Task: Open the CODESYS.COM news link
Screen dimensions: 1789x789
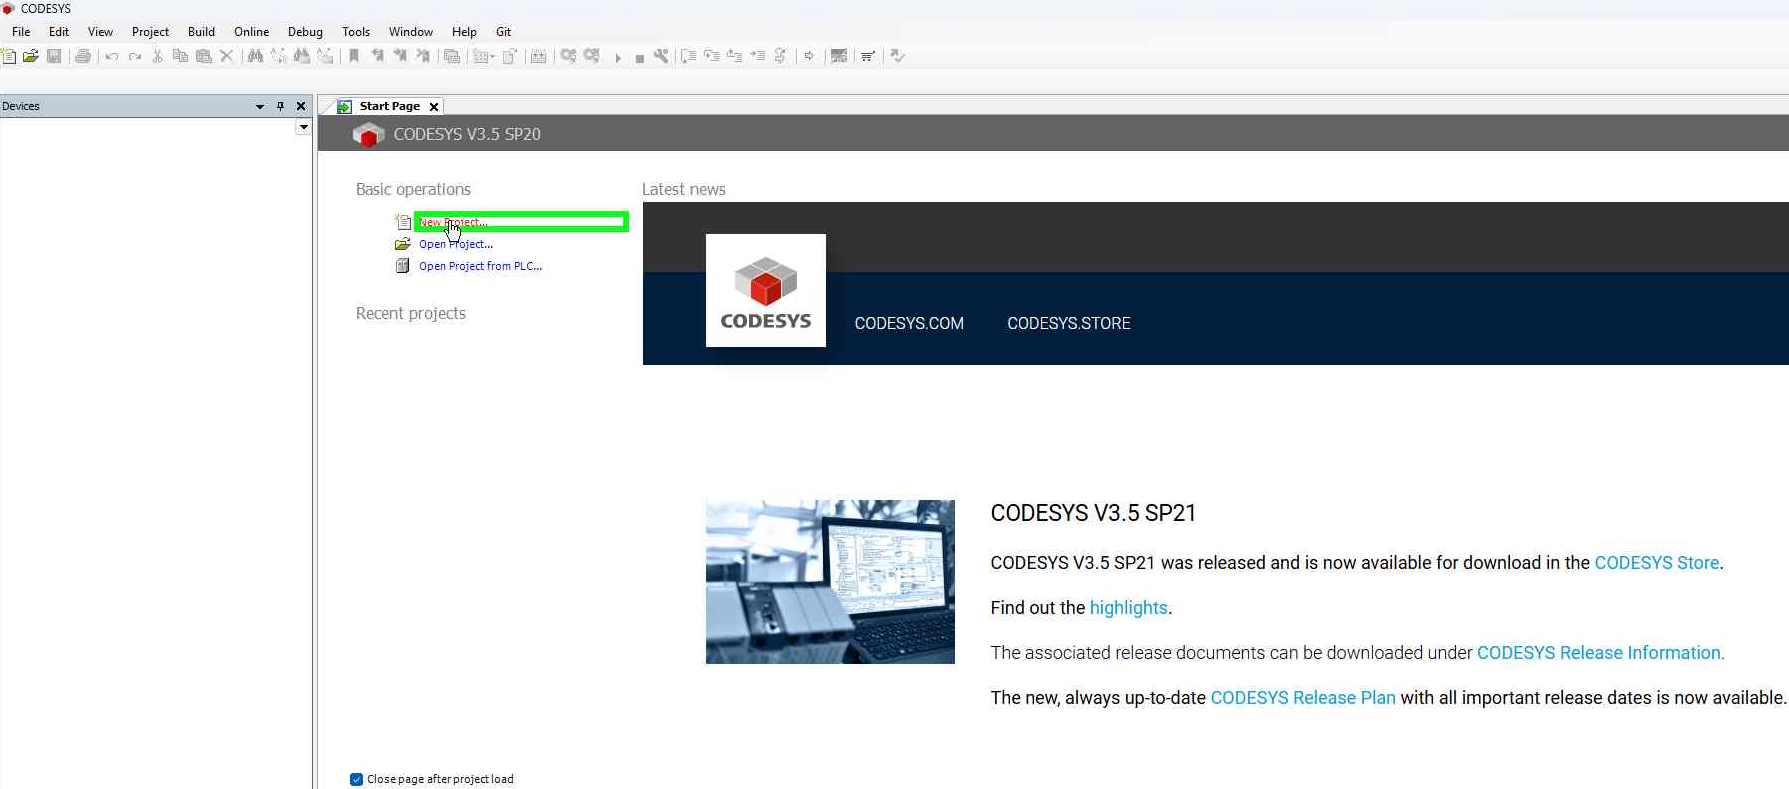Action: pyautogui.click(x=909, y=323)
